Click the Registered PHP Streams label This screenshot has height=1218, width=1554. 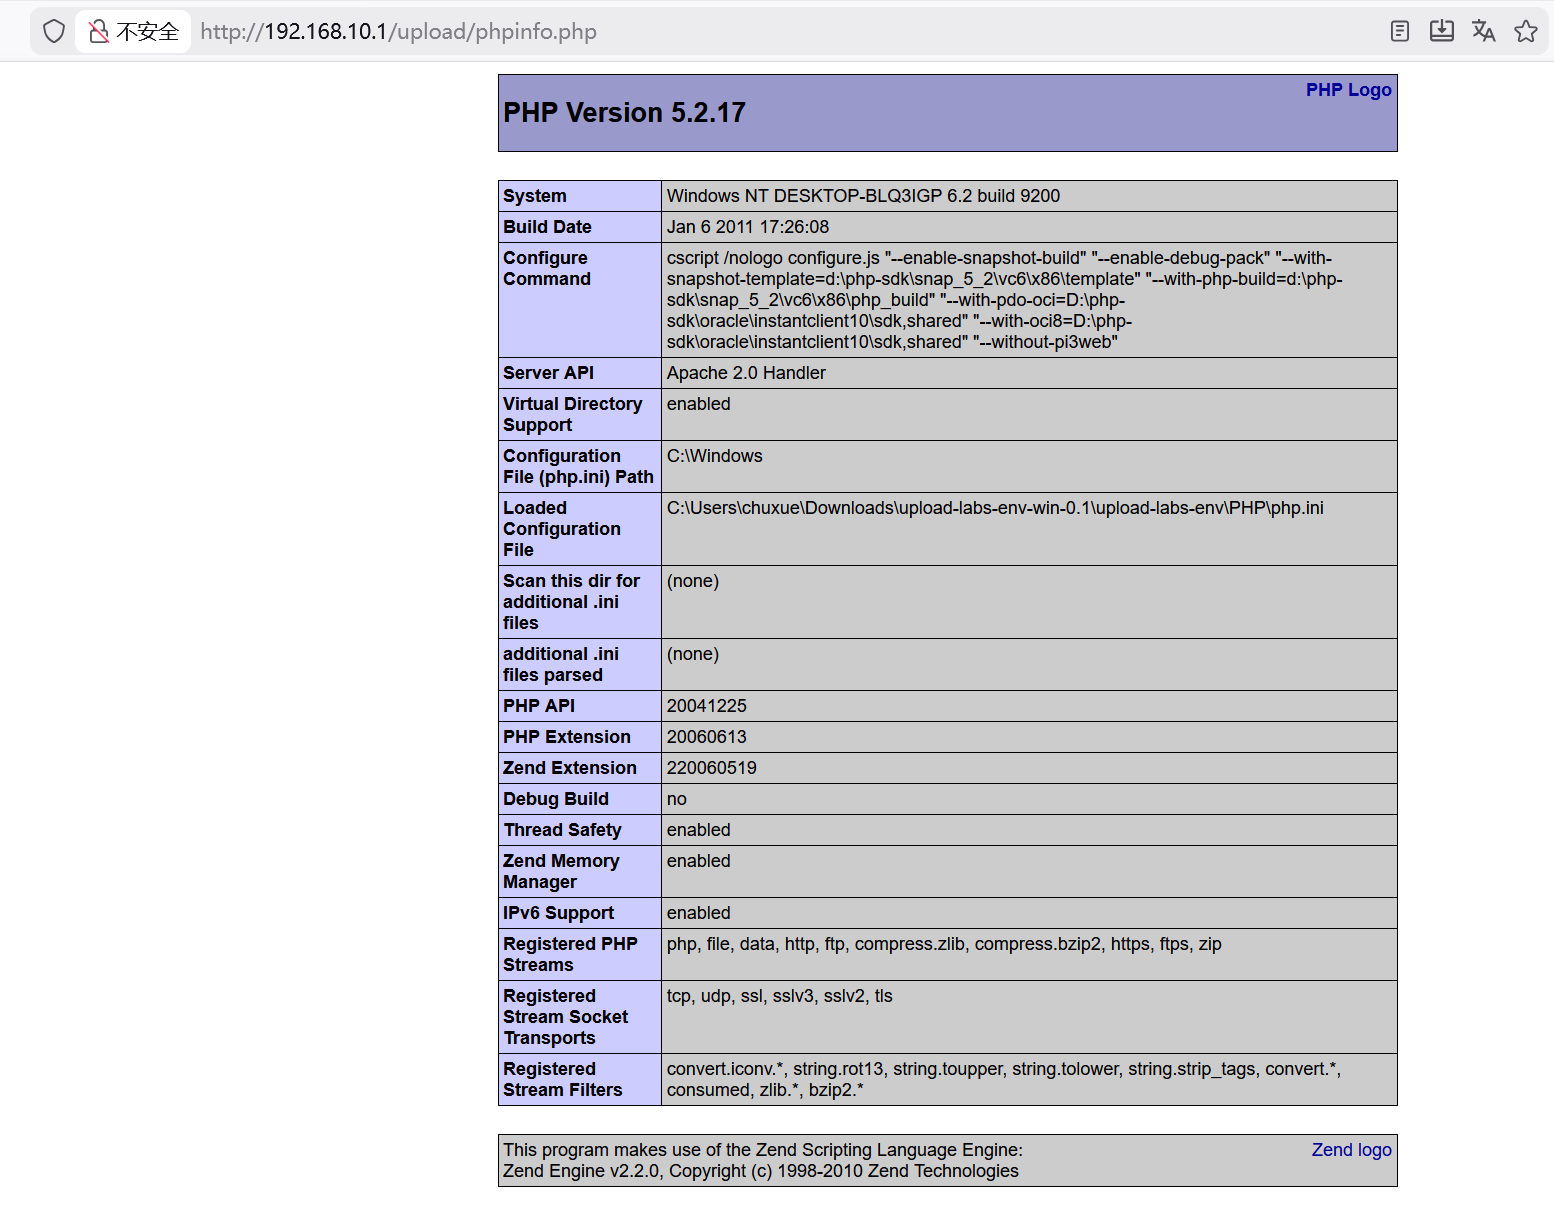(570, 954)
